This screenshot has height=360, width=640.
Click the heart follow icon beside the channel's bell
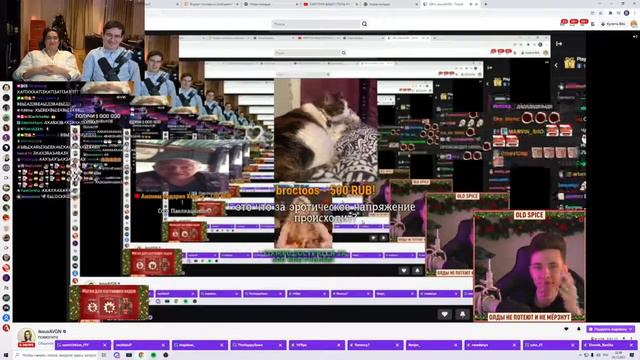click(x=566, y=329)
